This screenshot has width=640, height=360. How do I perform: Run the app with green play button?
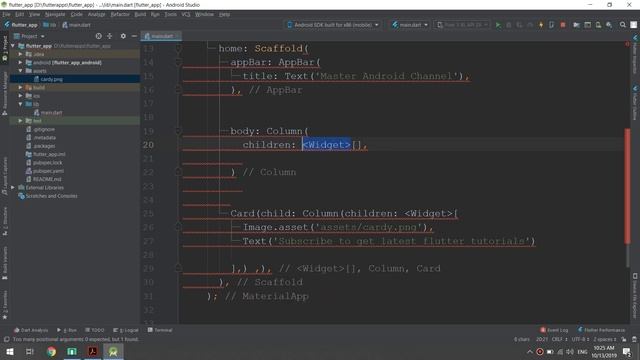coord(498,25)
